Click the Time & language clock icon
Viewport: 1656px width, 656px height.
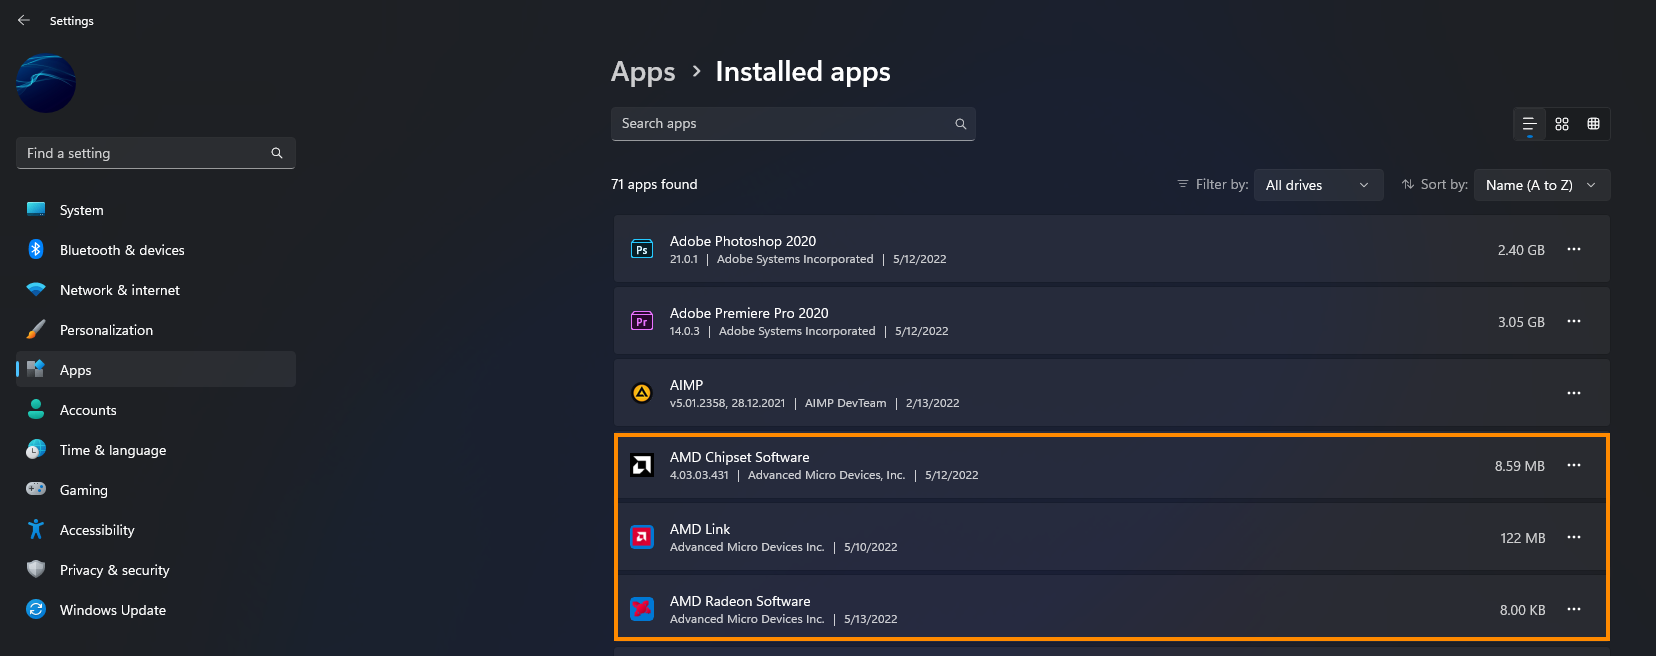pos(36,449)
